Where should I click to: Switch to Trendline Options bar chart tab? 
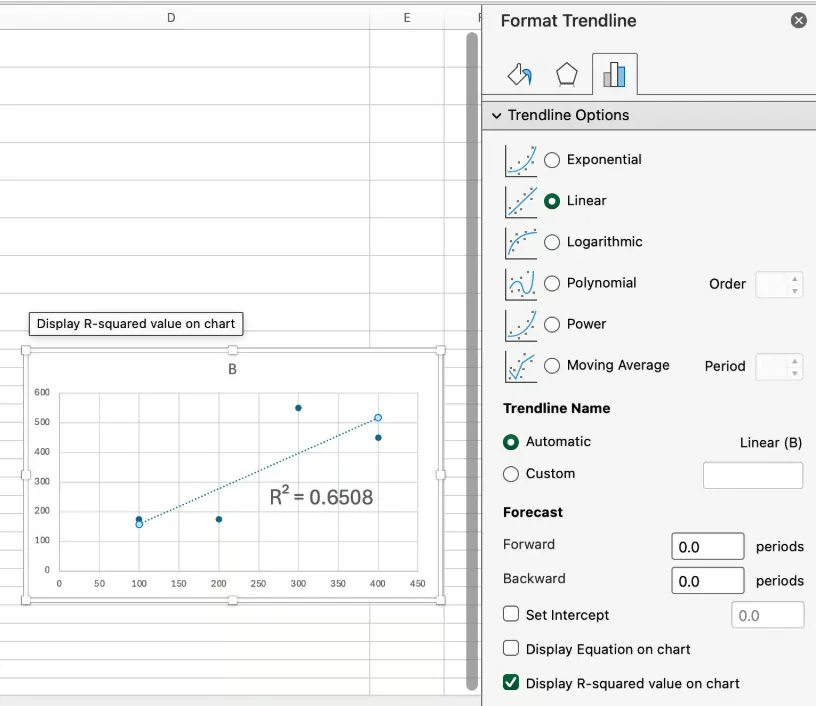click(x=614, y=74)
